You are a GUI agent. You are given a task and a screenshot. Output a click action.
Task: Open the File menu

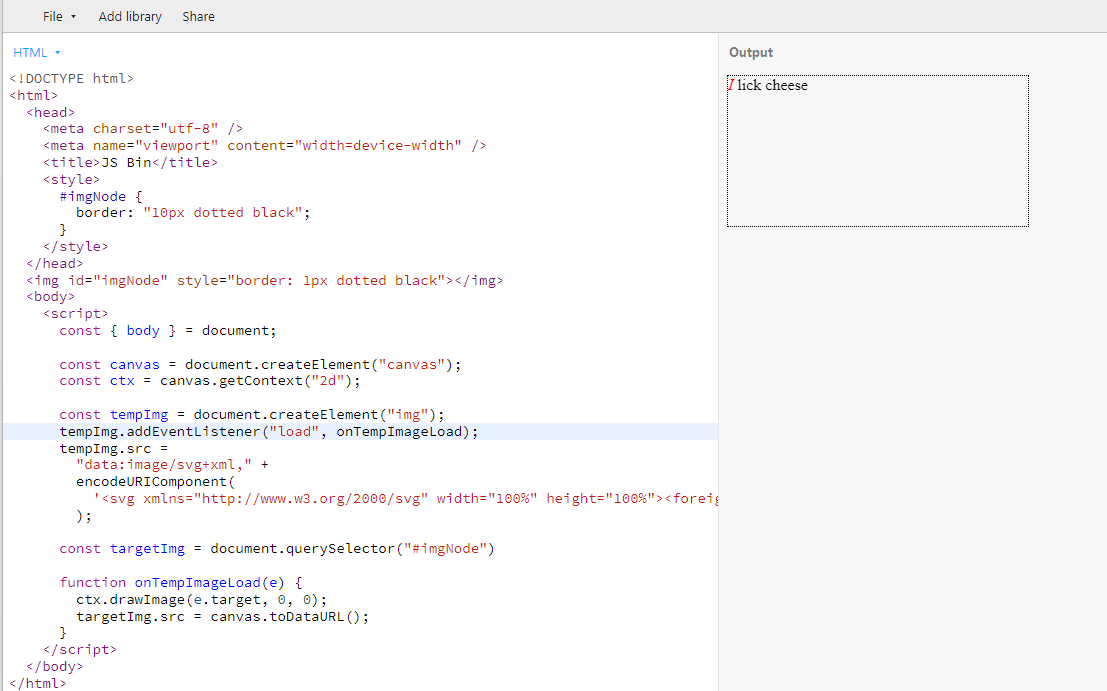click(x=59, y=16)
